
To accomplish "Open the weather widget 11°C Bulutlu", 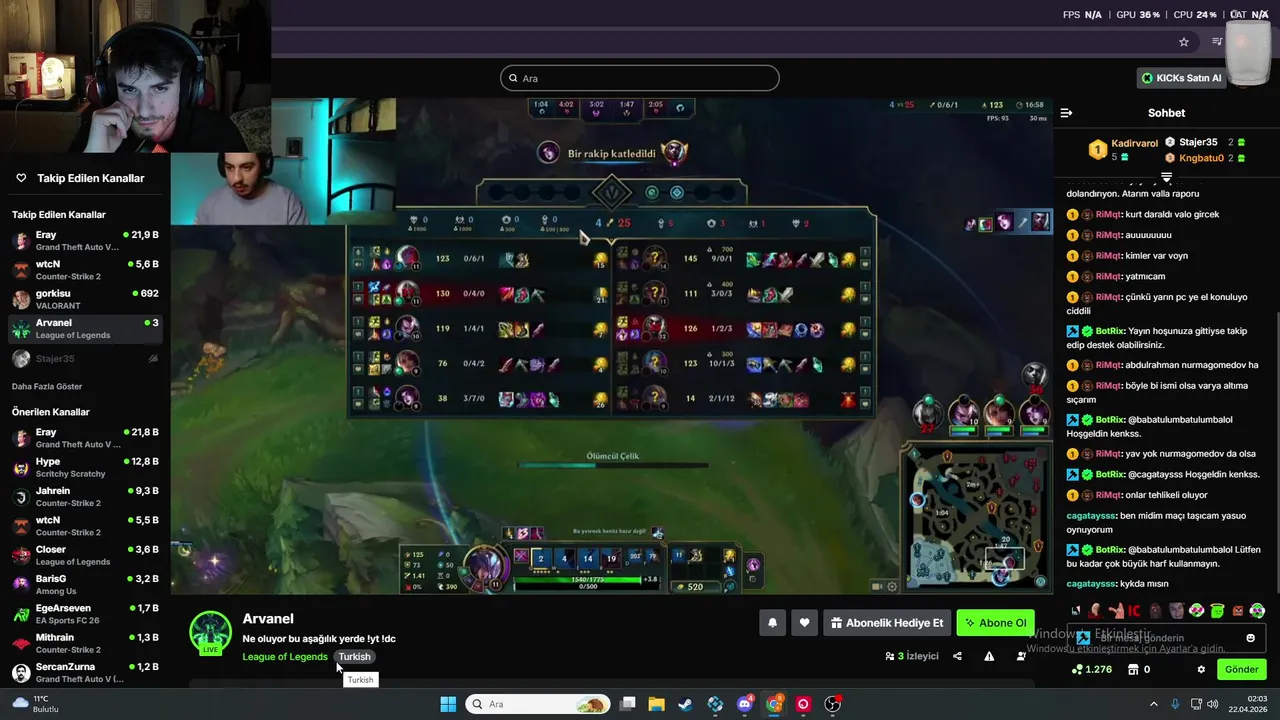I will pyautogui.click(x=35, y=704).
